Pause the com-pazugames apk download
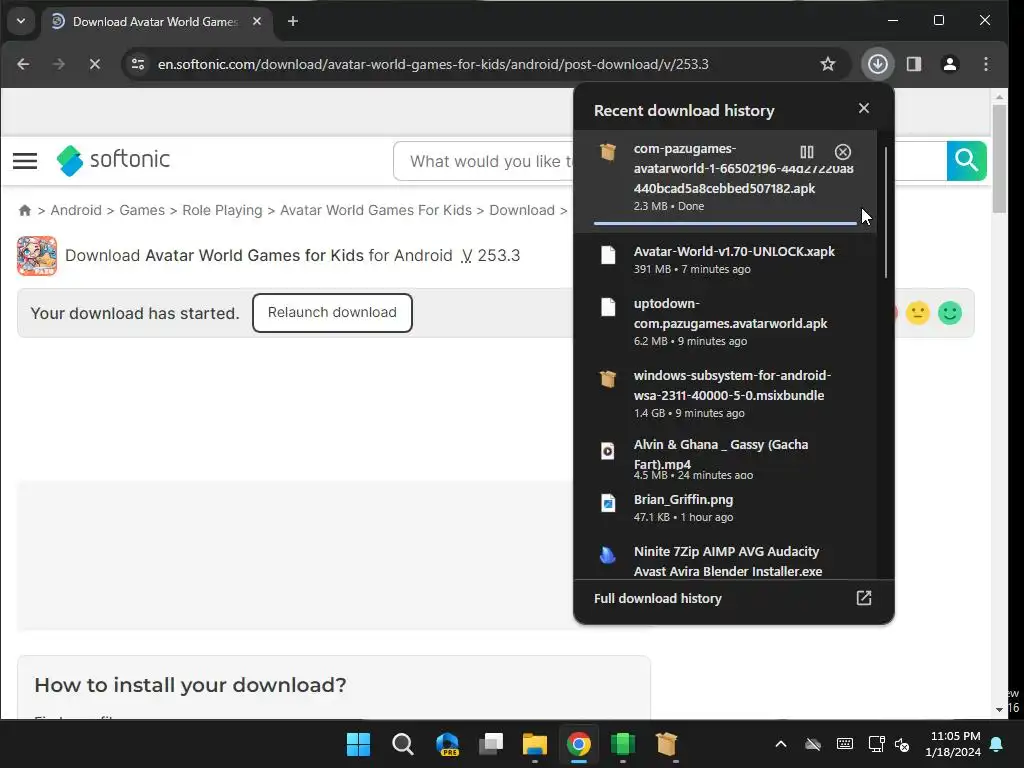The width and height of the screenshot is (1024, 768). click(x=807, y=152)
